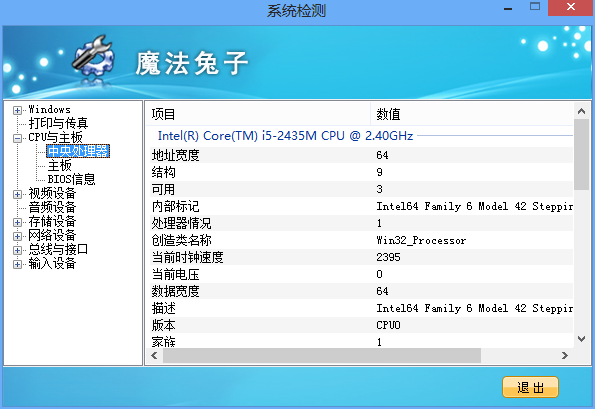Image resolution: width=595 pixels, height=409 pixels.
Task: Click the horizontal scrollbar right arrow
Action: click(565, 356)
